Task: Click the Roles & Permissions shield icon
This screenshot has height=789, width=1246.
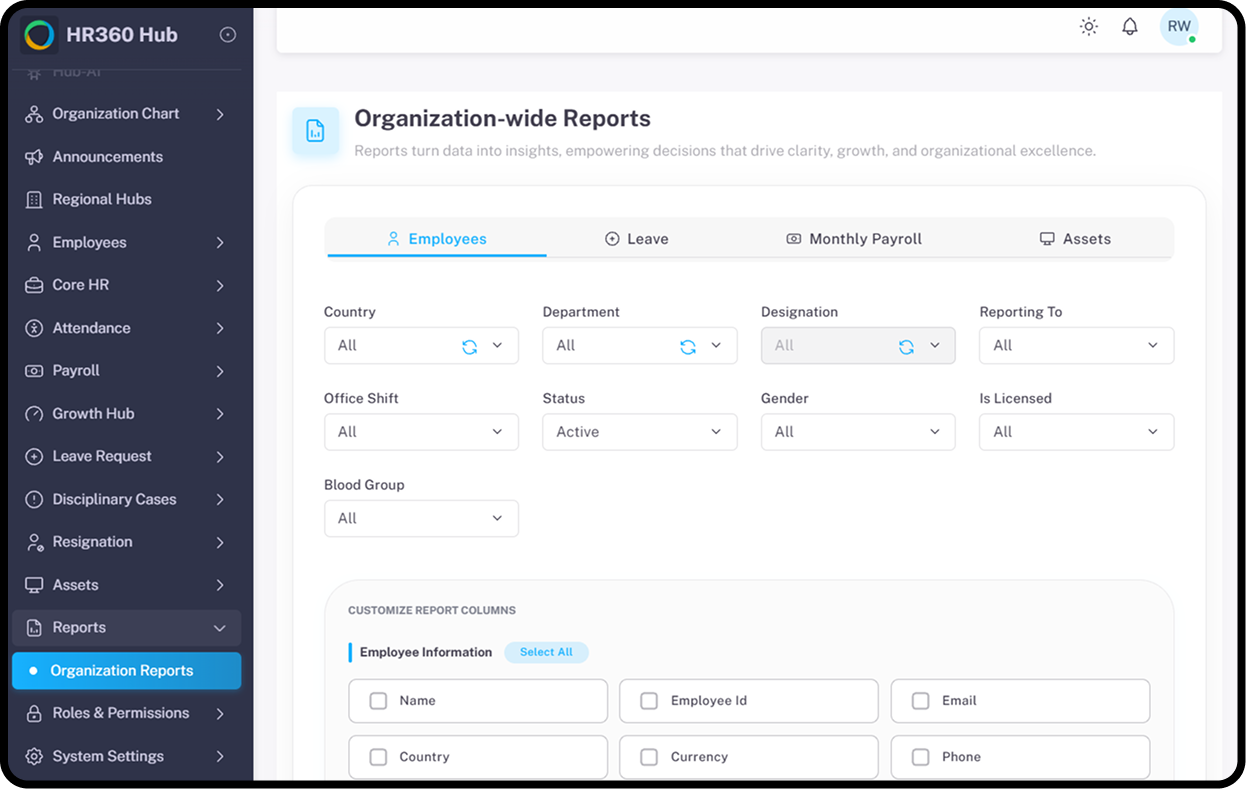Action: tap(34, 713)
